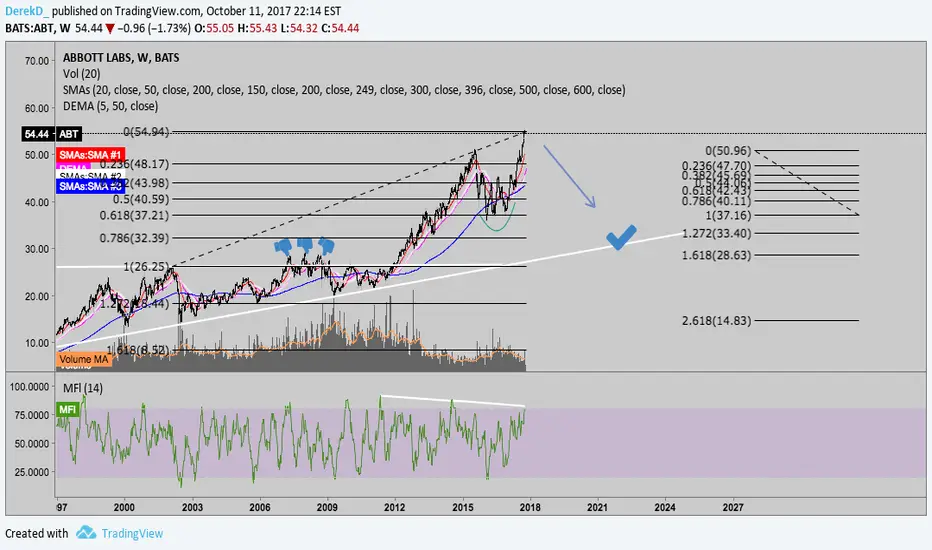The height and width of the screenshot is (550, 932).
Task: Click the 2027 label on the time axis
Action: tap(733, 507)
